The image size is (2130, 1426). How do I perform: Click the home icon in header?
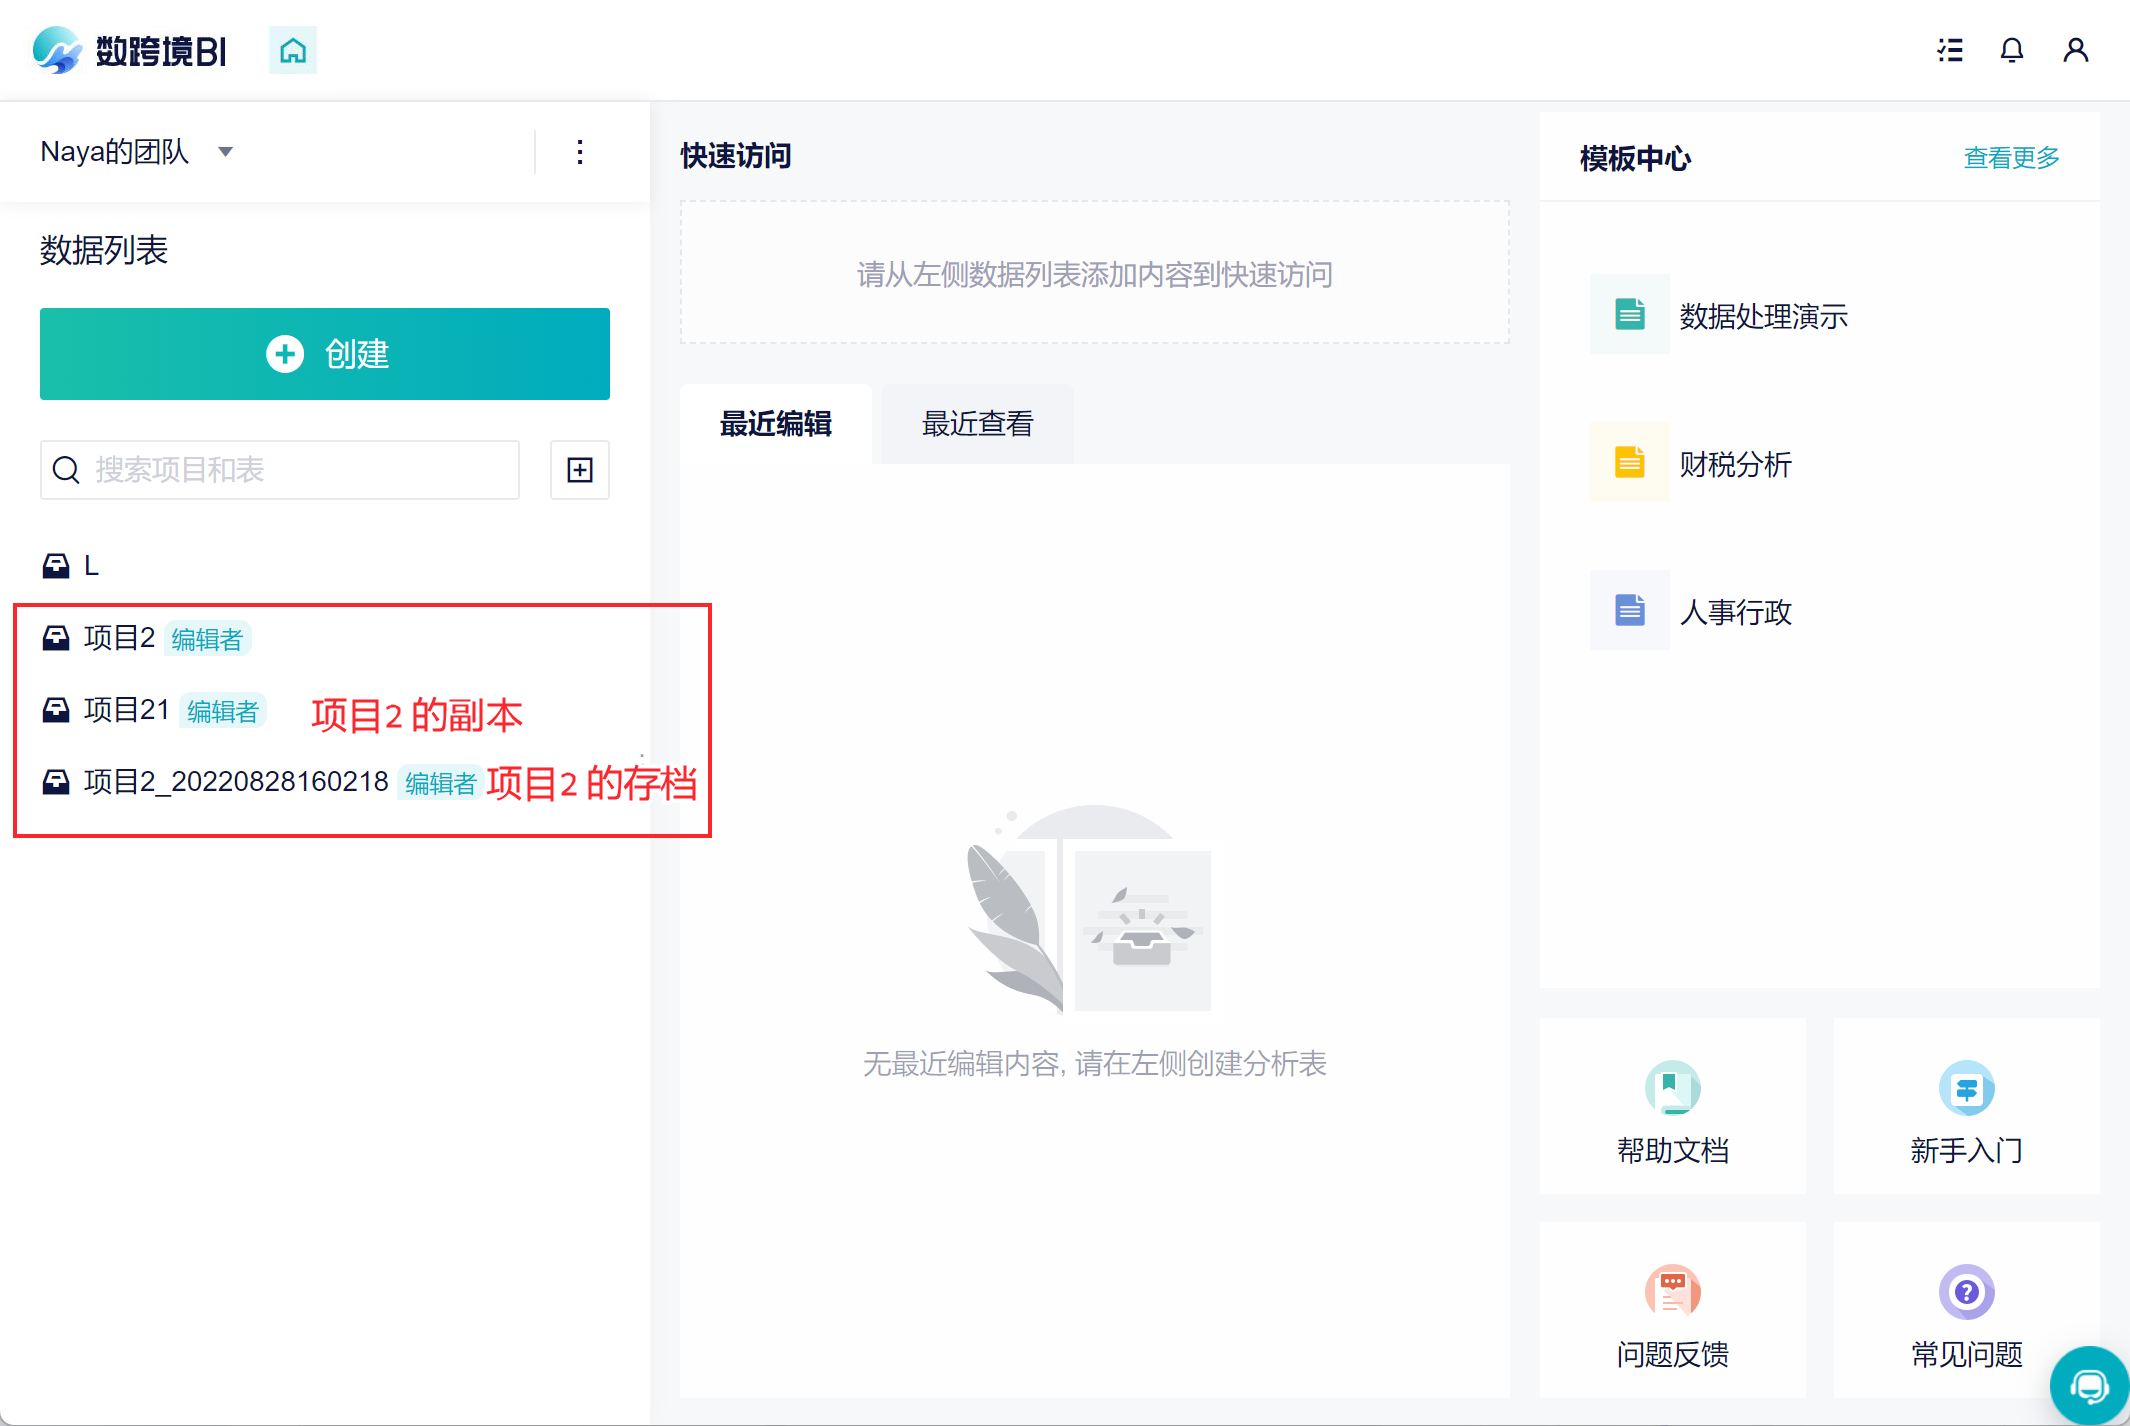click(x=292, y=50)
